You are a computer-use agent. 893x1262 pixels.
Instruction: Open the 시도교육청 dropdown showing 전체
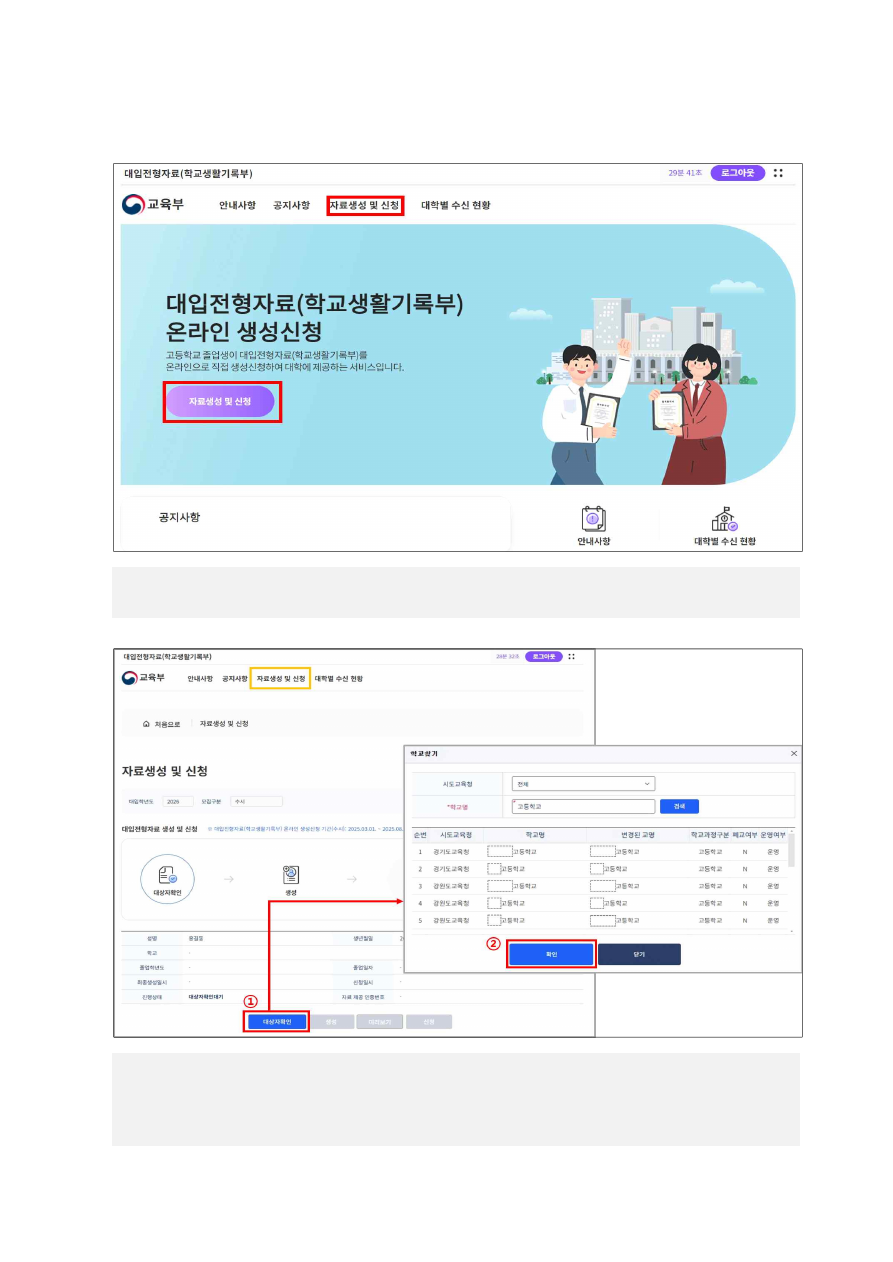tap(583, 784)
